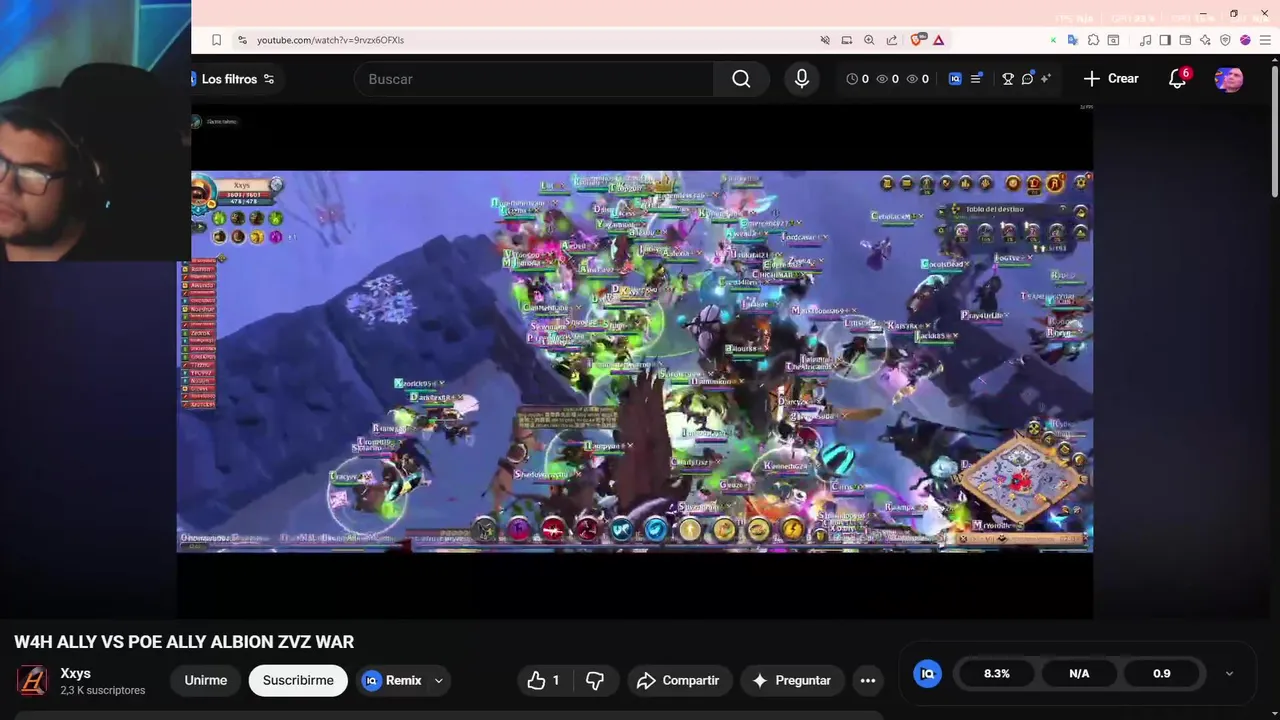1280x720 pixels.
Task: Click the Remix button
Action: pos(392,680)
